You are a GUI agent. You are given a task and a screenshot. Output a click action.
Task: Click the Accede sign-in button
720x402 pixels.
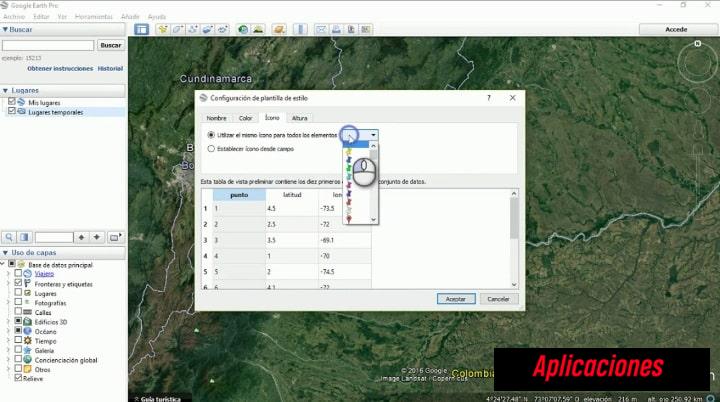coord(676,29)
